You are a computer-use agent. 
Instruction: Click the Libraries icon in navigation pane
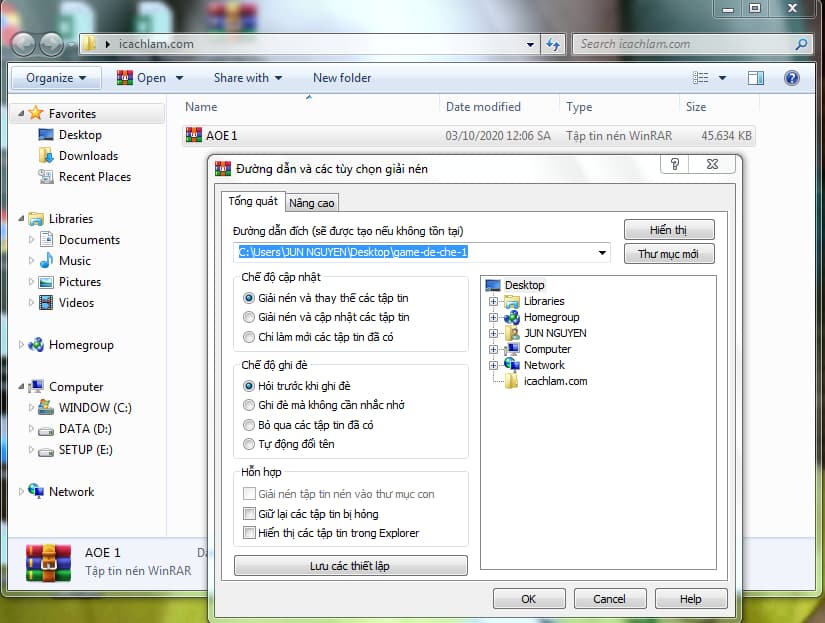(36, 218)
